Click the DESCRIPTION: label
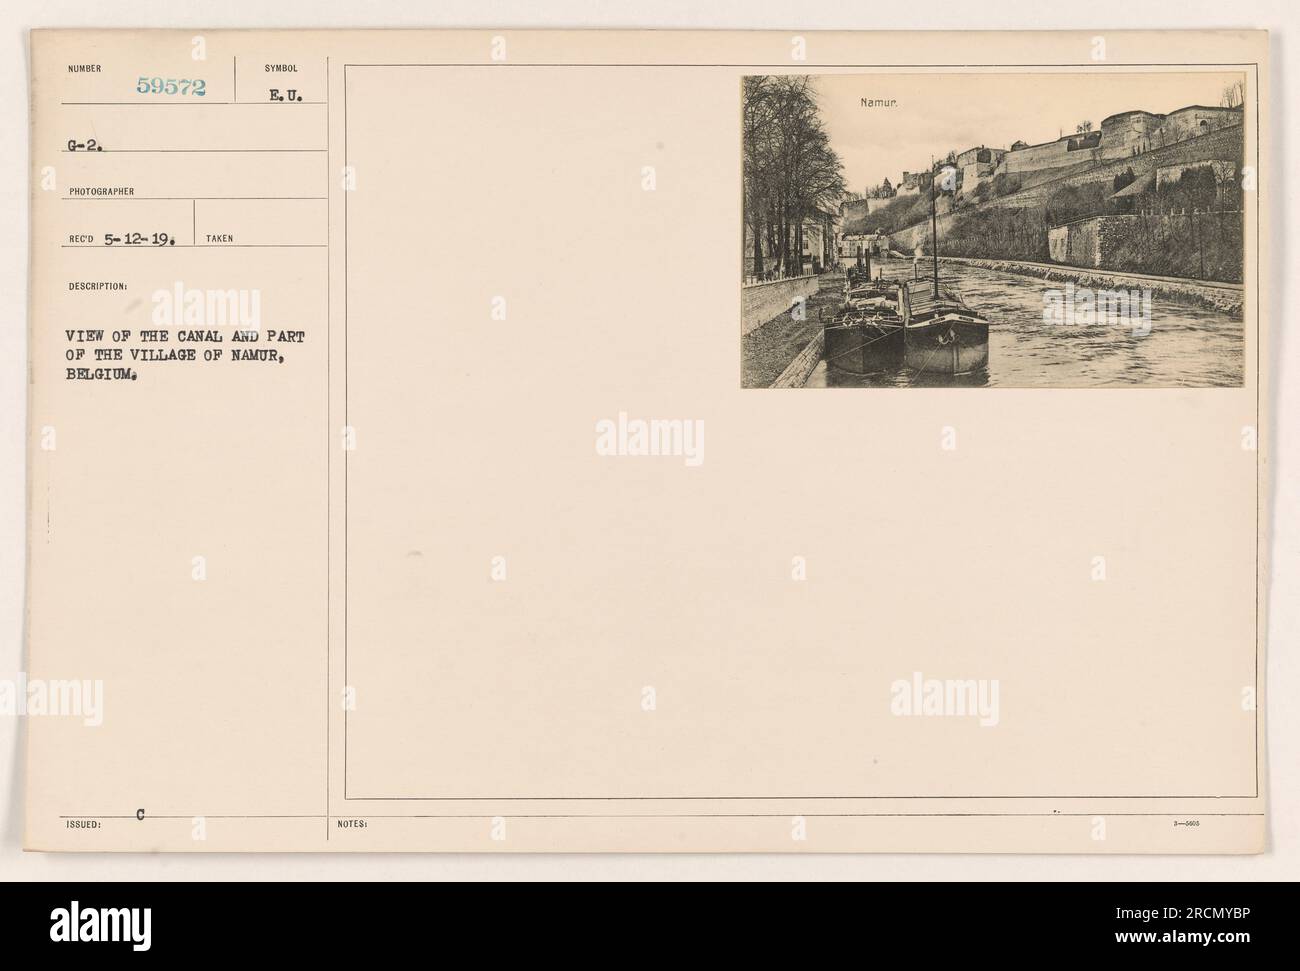Viewport: 1300px width, 971px height. pos(97,286)
